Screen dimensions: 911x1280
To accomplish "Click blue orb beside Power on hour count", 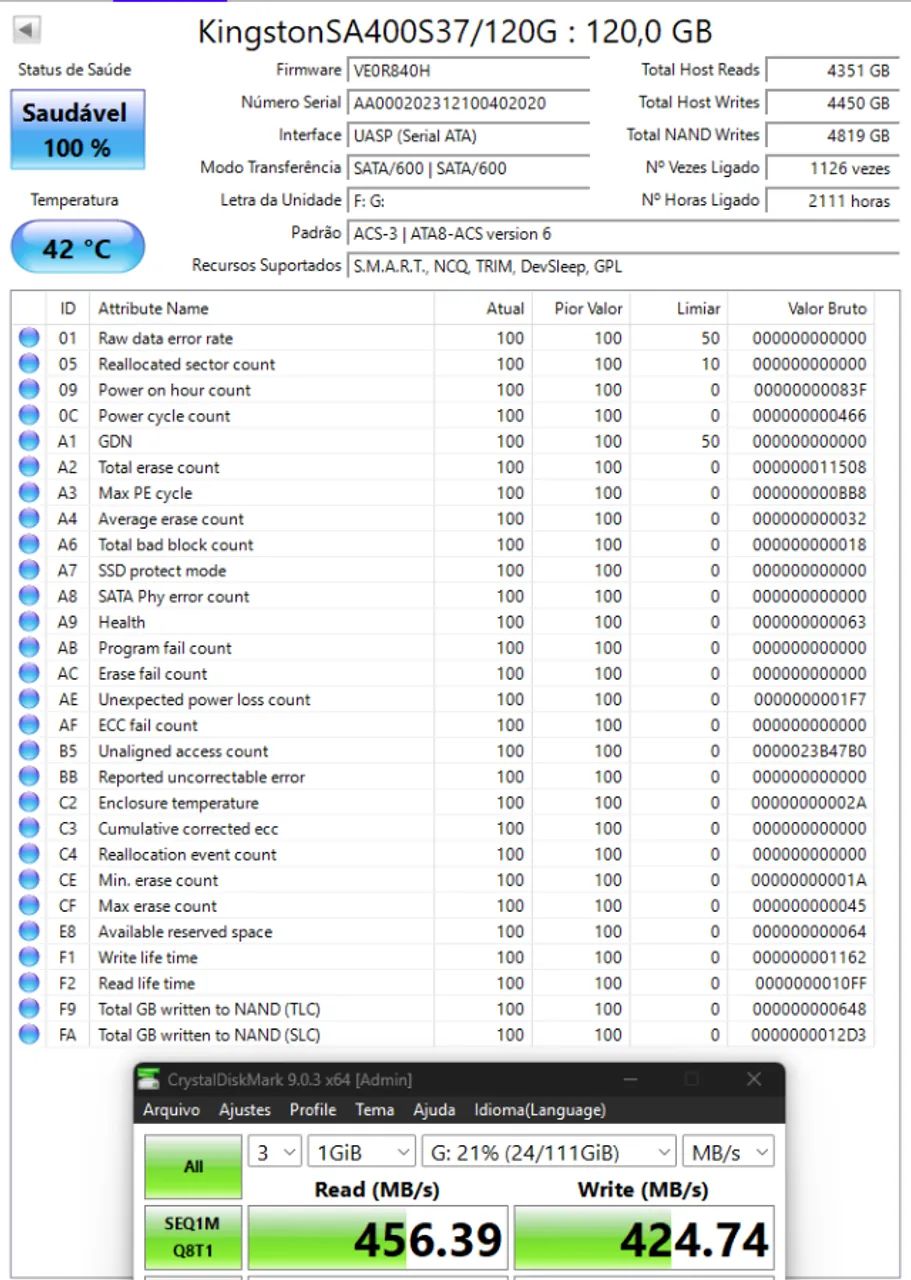I will coord(29,390).
